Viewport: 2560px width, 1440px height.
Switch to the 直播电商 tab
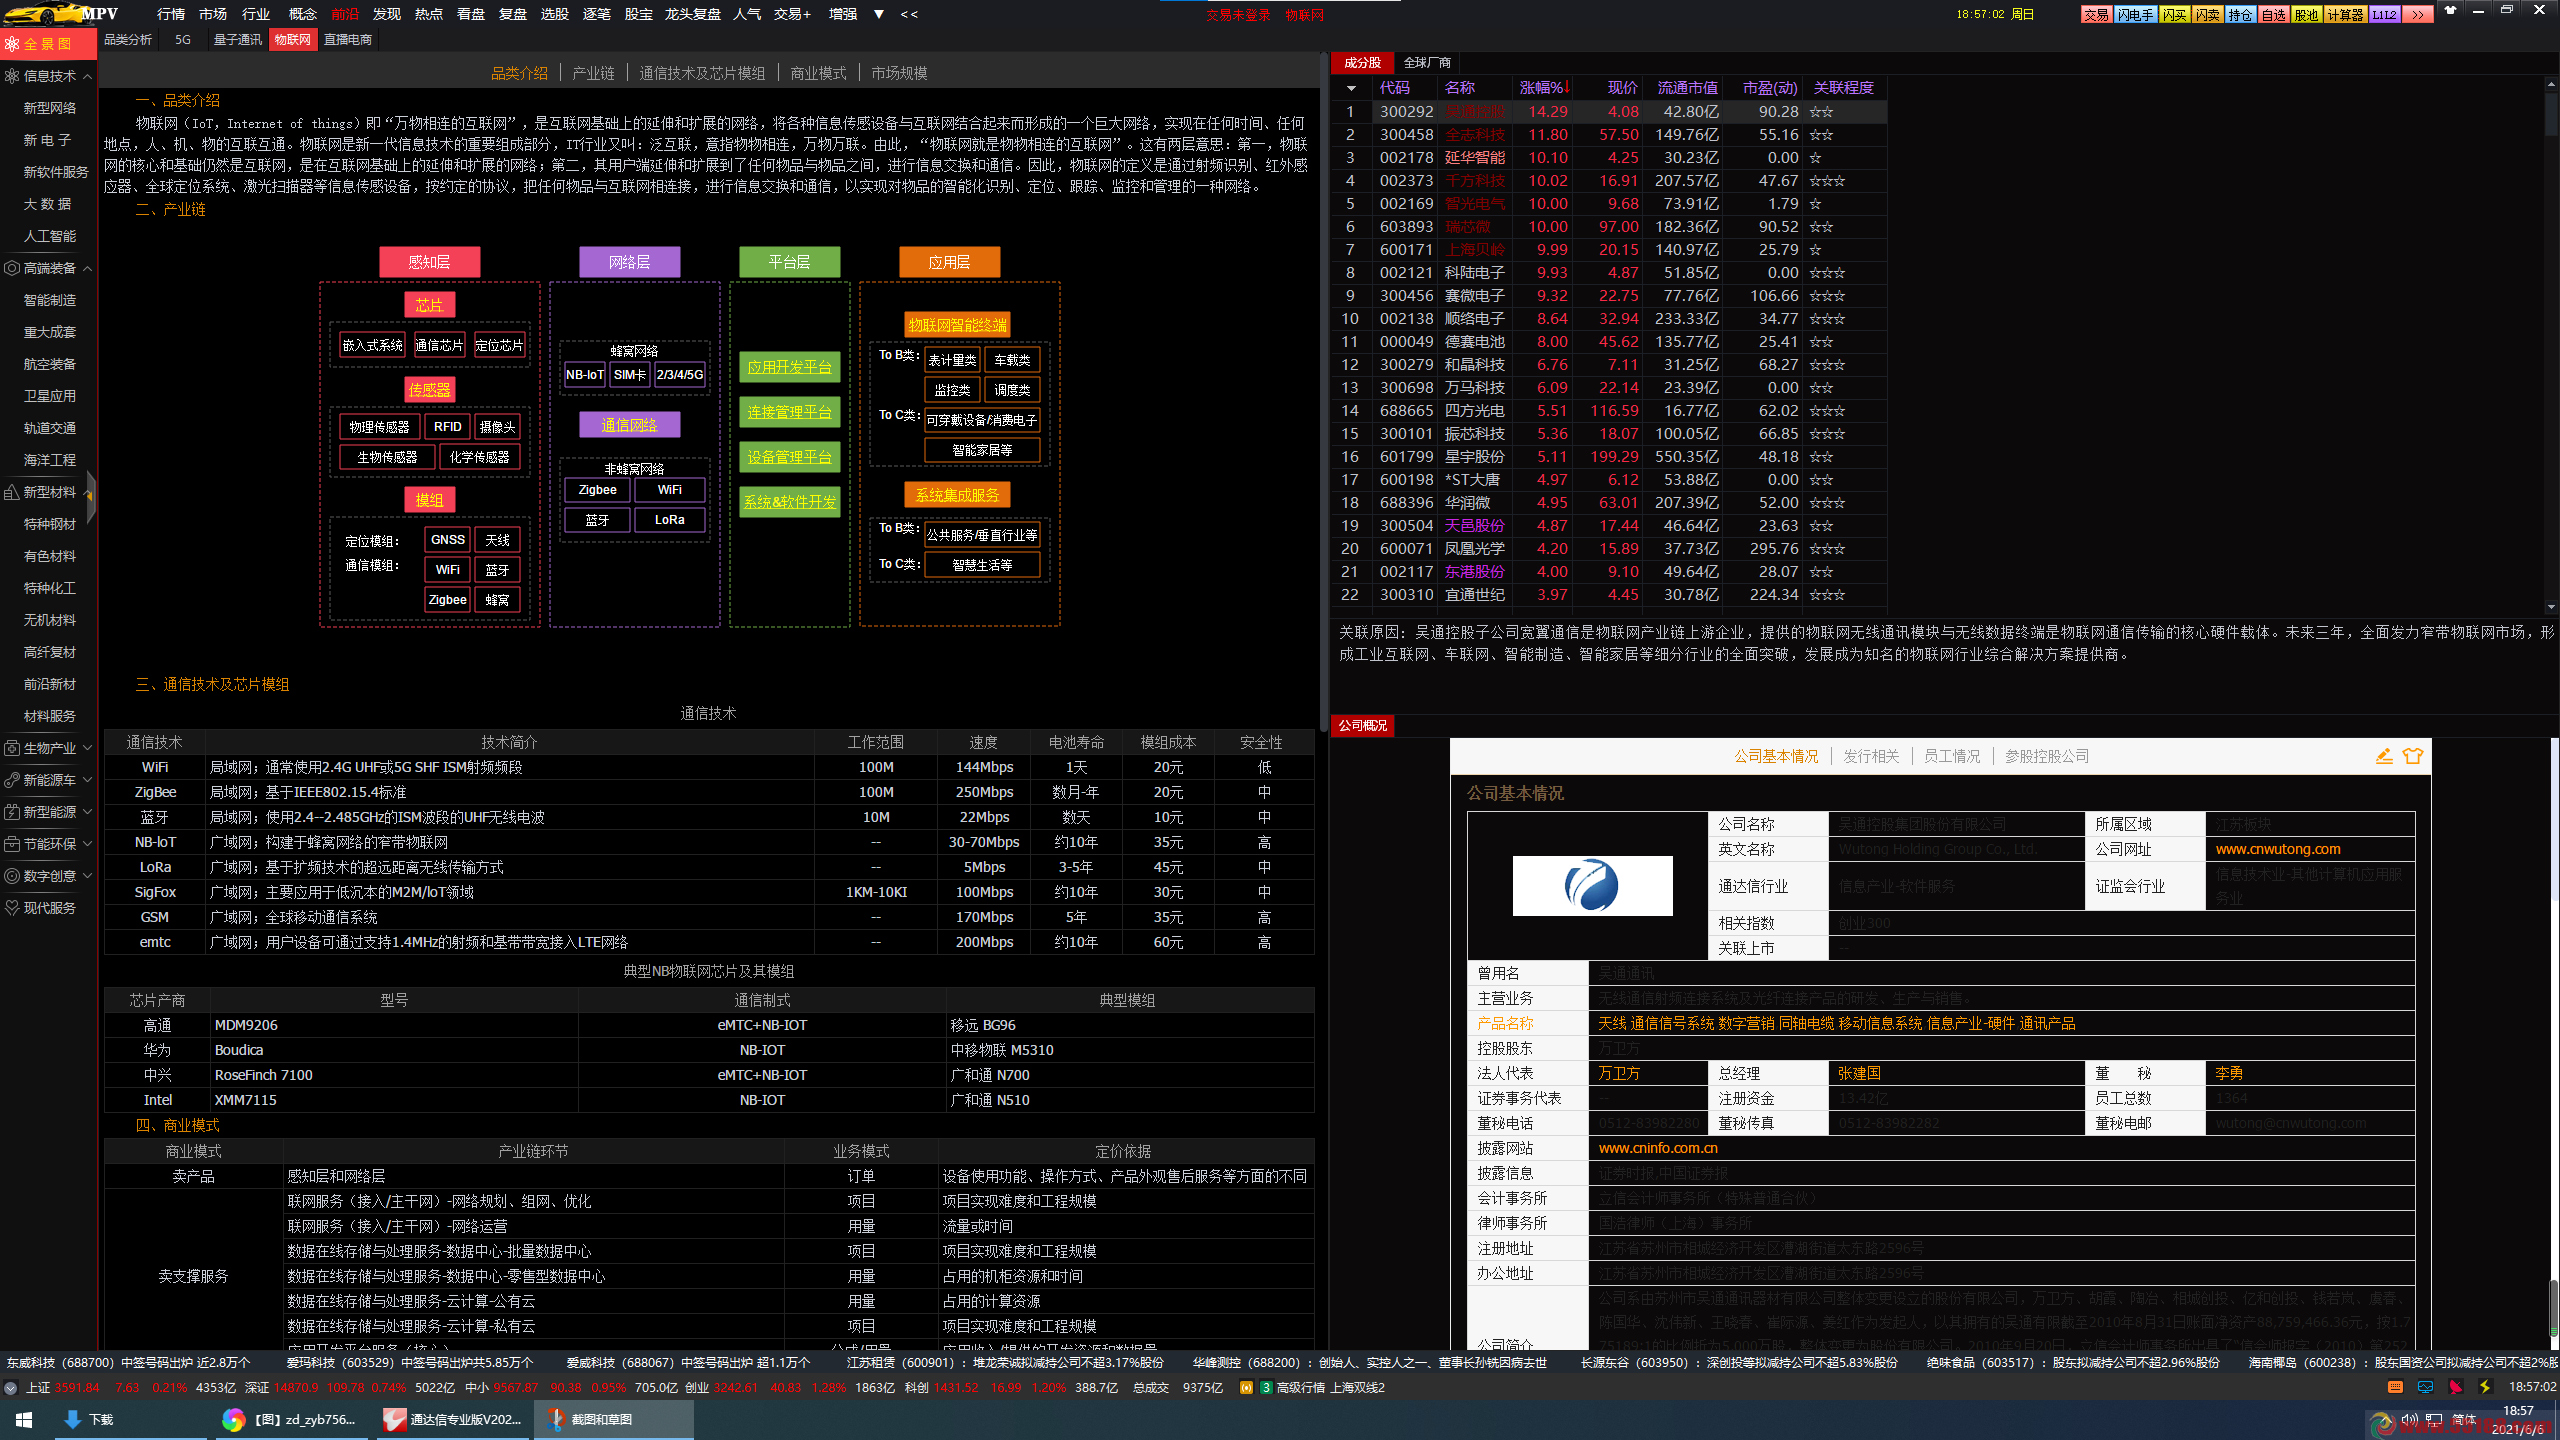[348, 40]
